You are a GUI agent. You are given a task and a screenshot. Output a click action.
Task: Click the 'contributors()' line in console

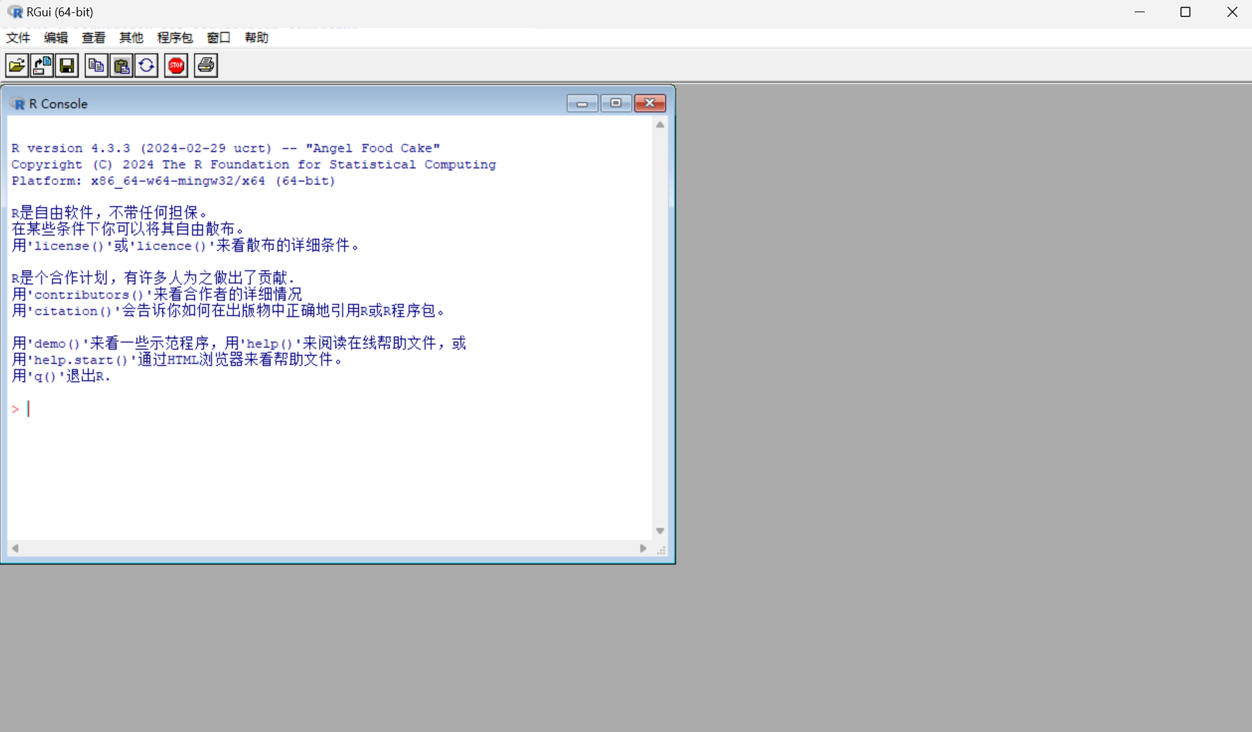point(157,294)
